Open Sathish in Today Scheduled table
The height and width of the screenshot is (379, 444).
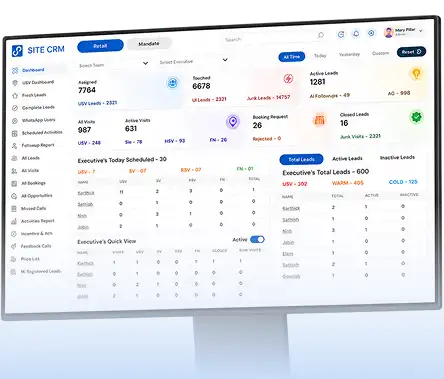tap(85, 204)
